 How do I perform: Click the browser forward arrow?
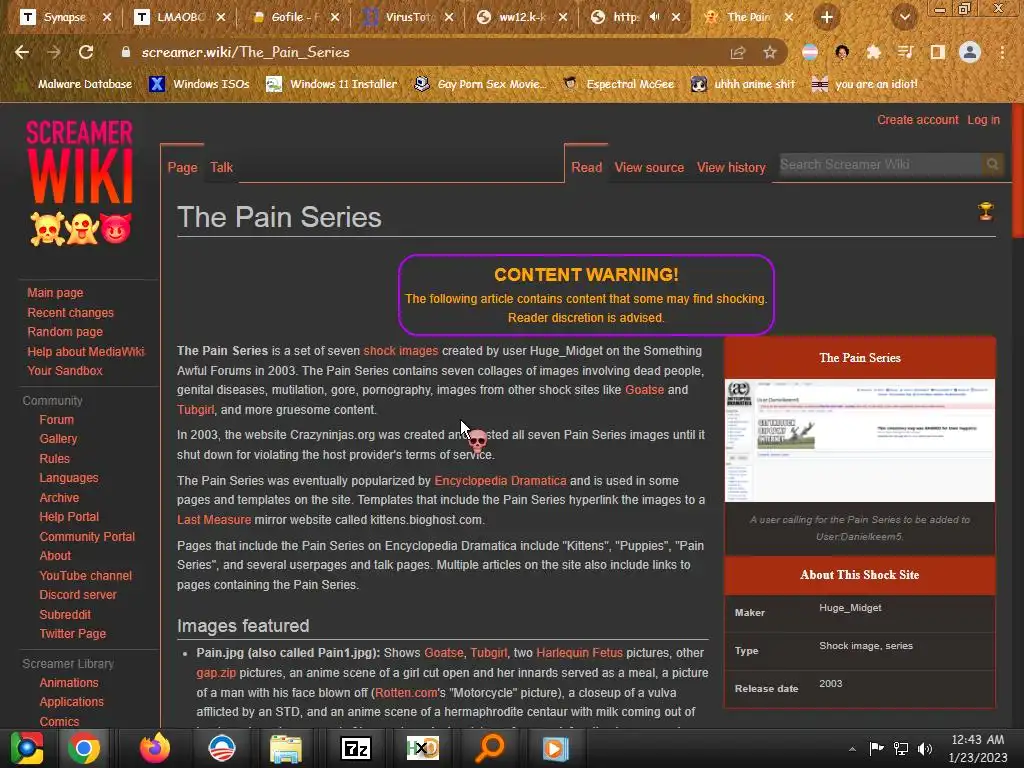(x=54, y=52)
